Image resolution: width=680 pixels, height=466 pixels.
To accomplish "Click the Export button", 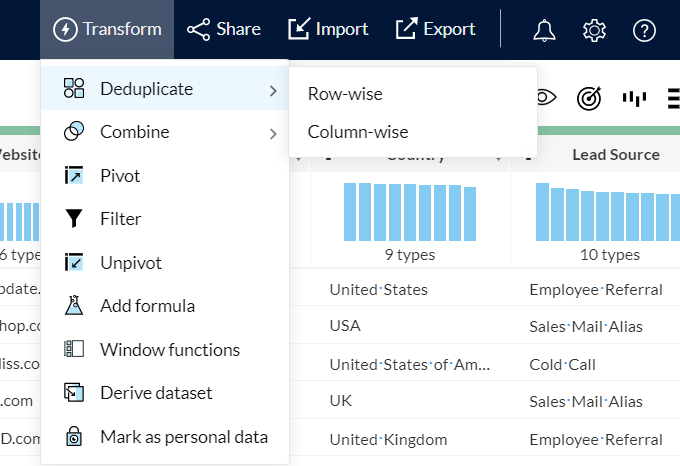I will pyautogui.click(x=435, y=29).
